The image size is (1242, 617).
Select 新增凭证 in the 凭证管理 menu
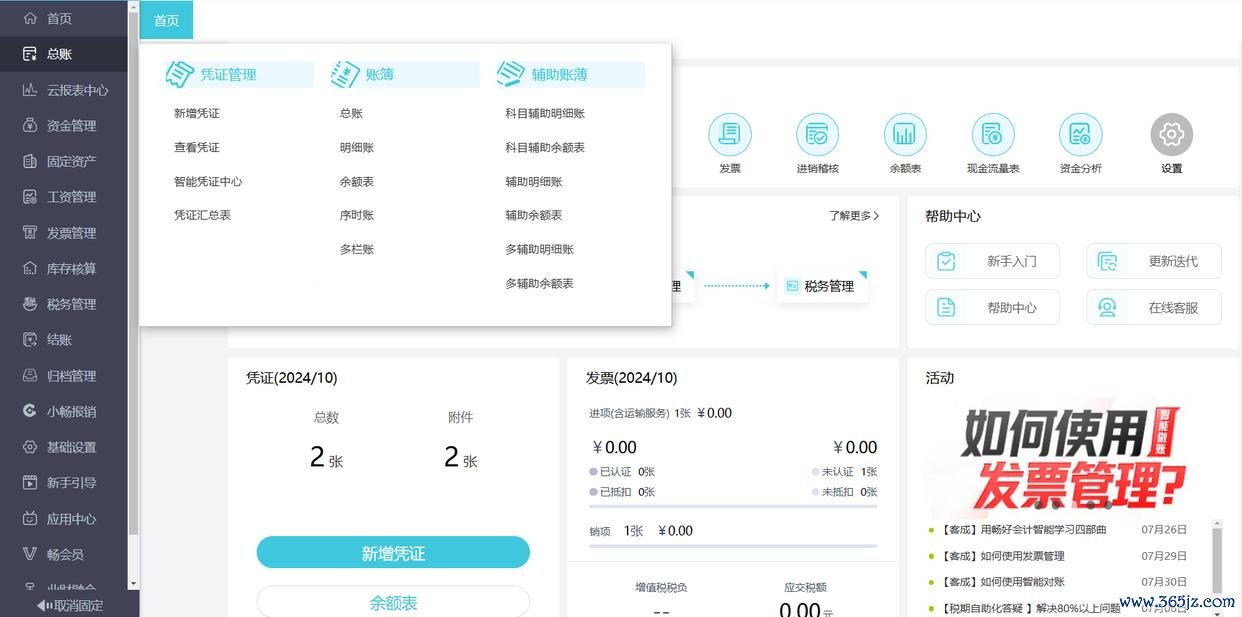(x=197, y=113)
